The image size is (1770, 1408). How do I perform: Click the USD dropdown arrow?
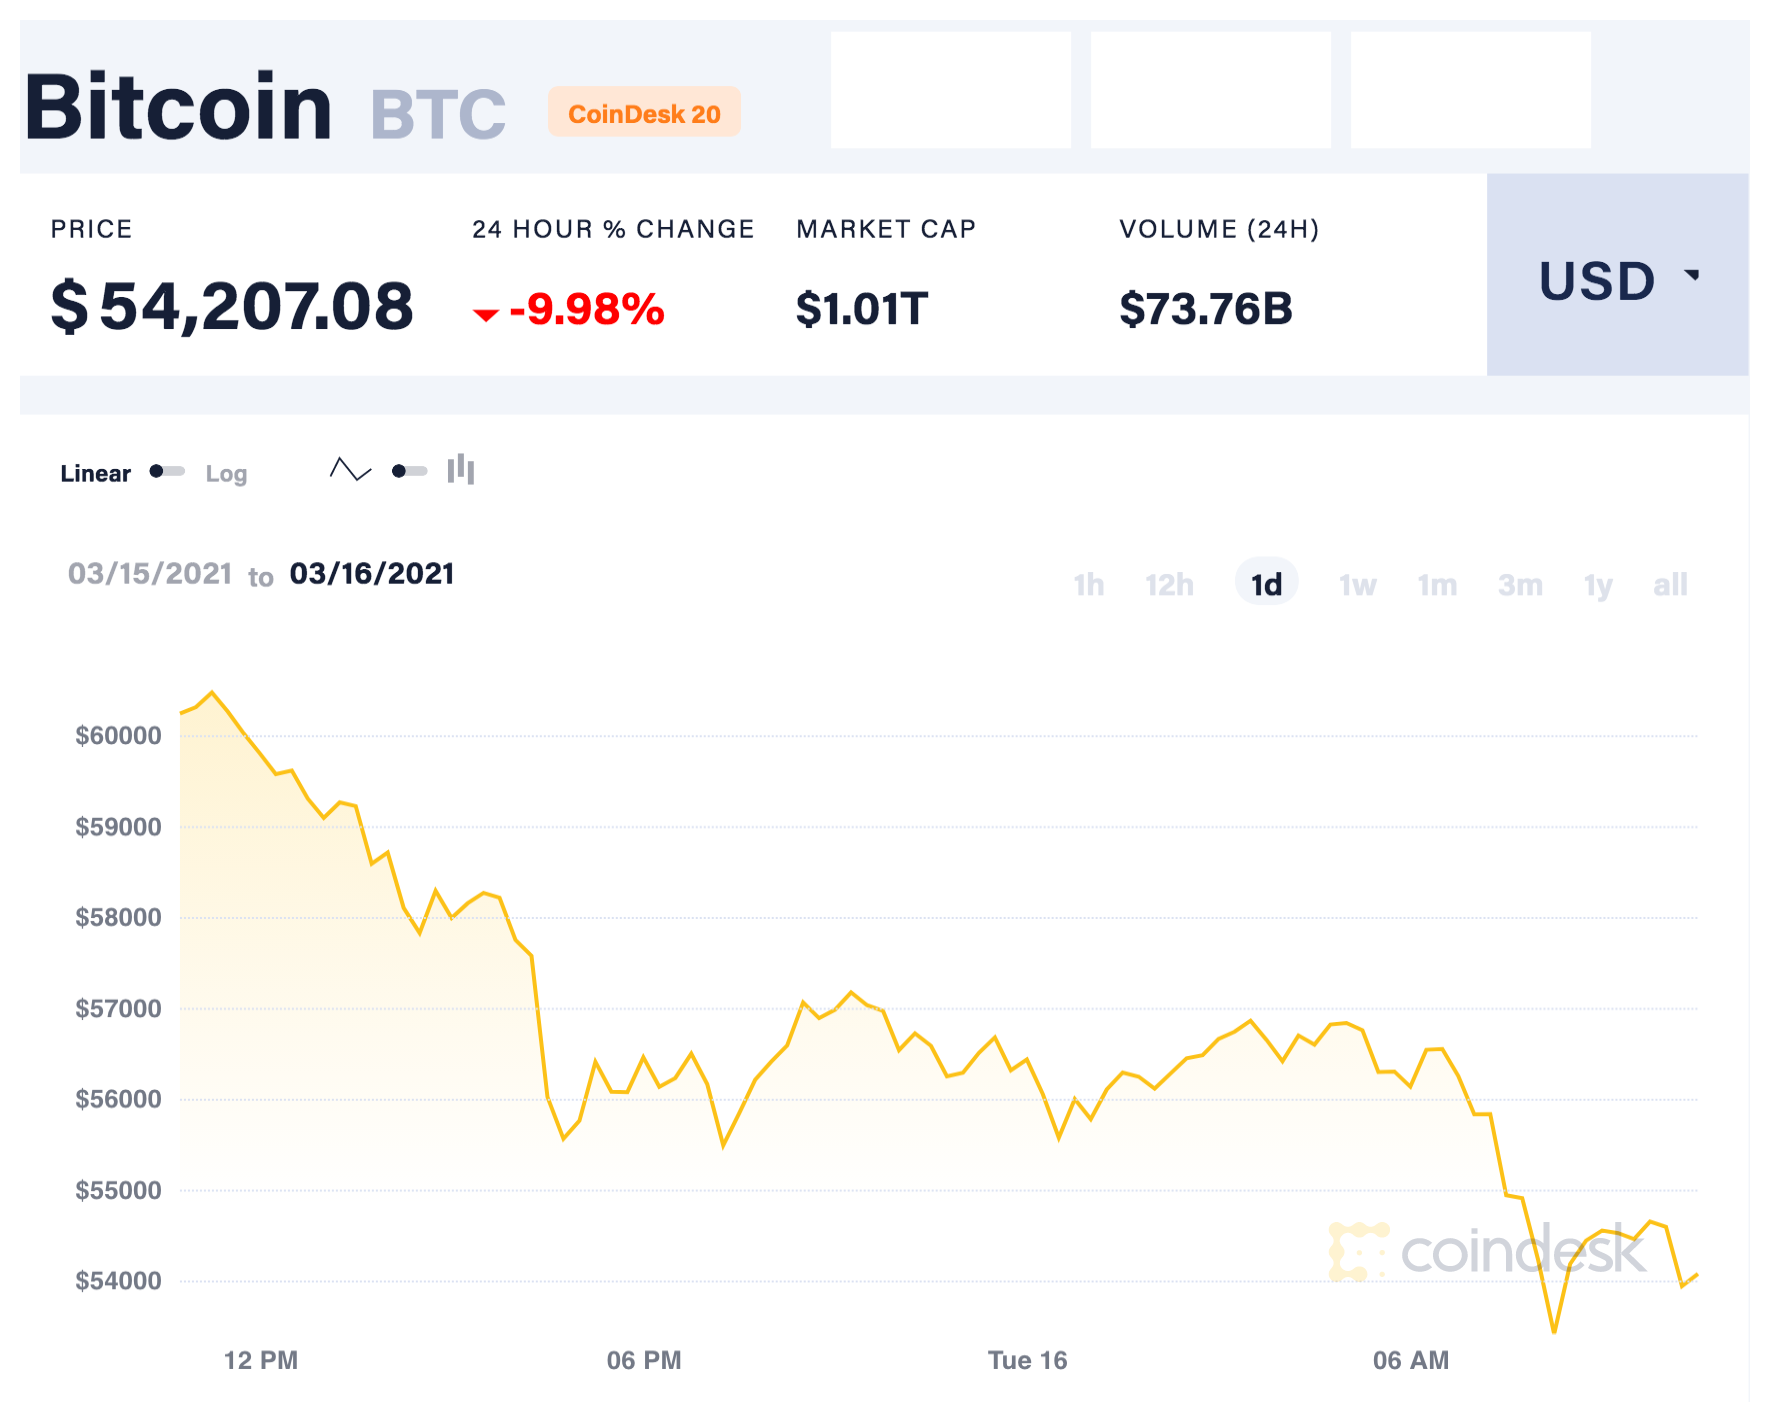pos(1692,274)
